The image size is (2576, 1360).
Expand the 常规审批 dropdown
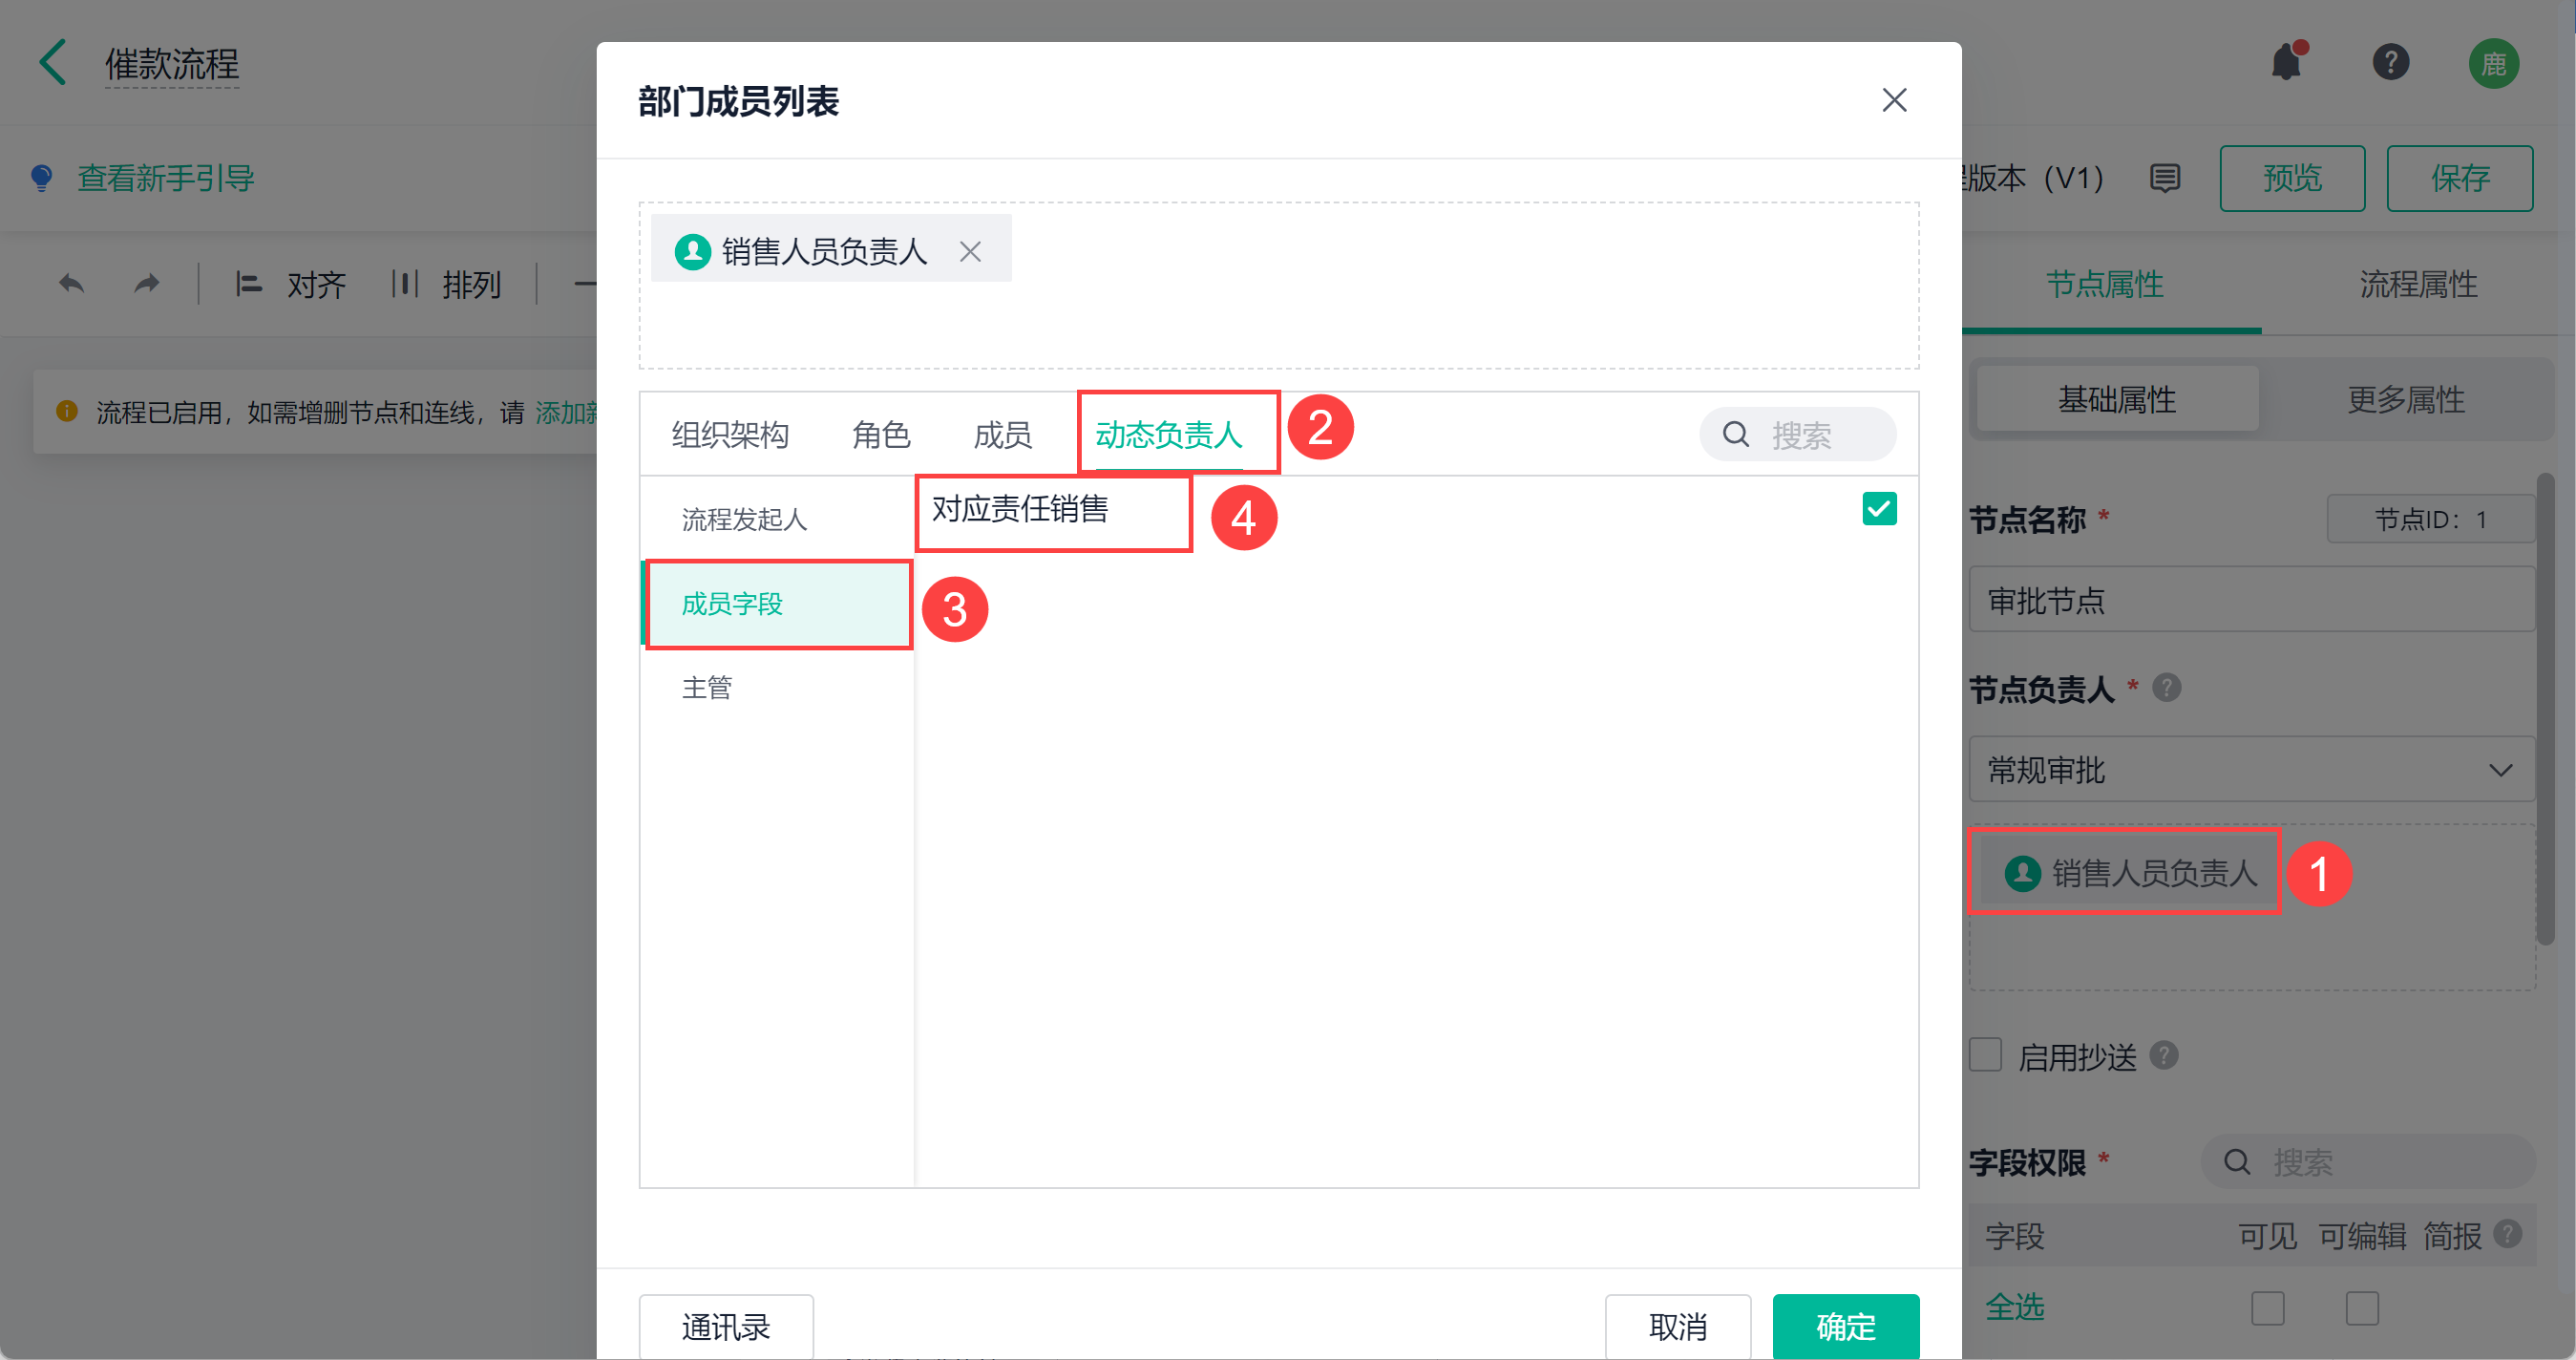point(2250,769)
